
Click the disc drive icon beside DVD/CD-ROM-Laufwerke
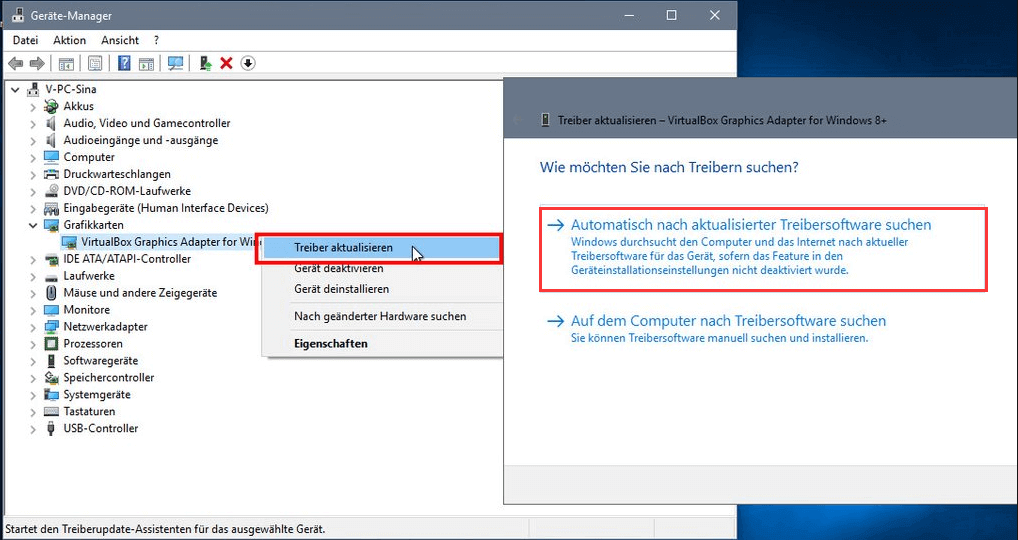(x=51, y=191)
